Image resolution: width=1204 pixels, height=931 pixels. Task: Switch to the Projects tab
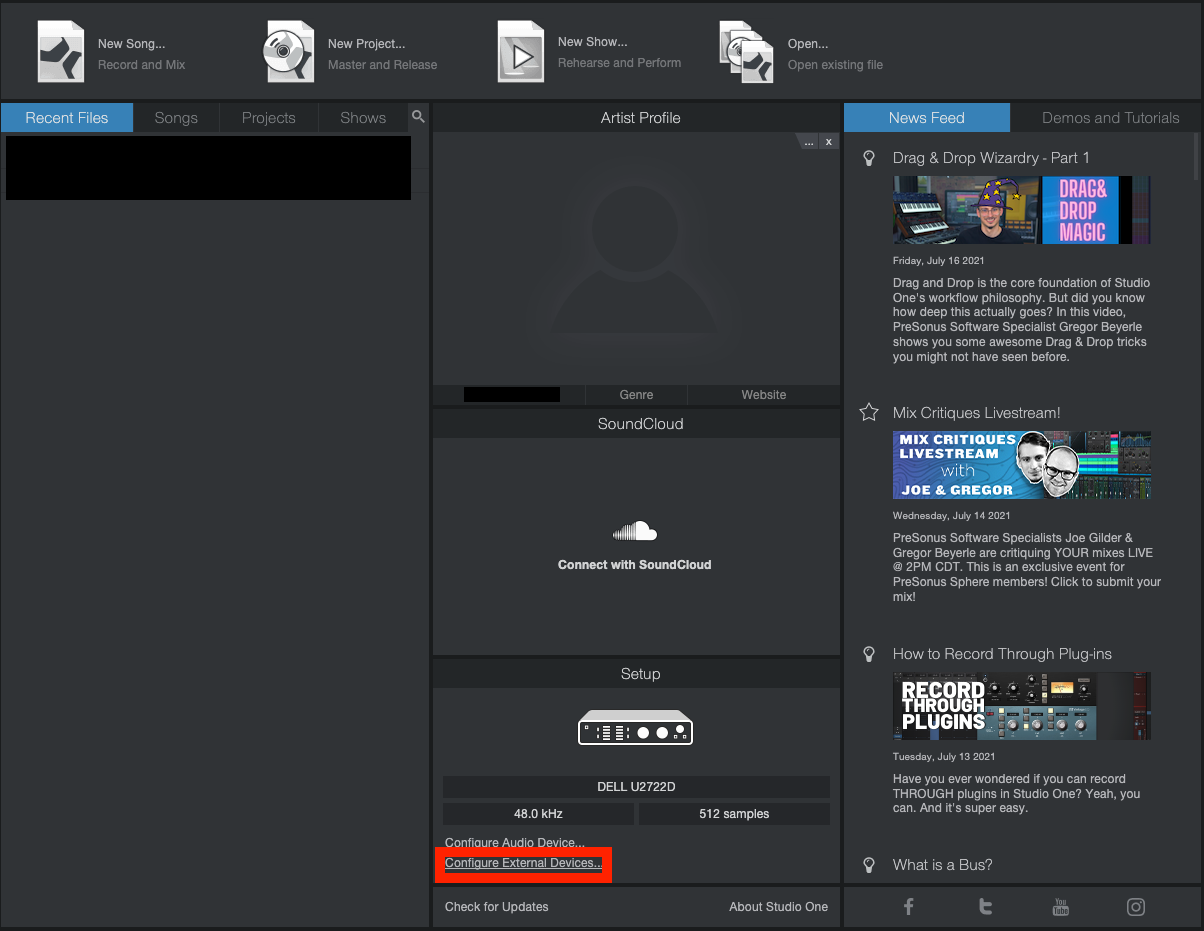(x=269, y=118)
